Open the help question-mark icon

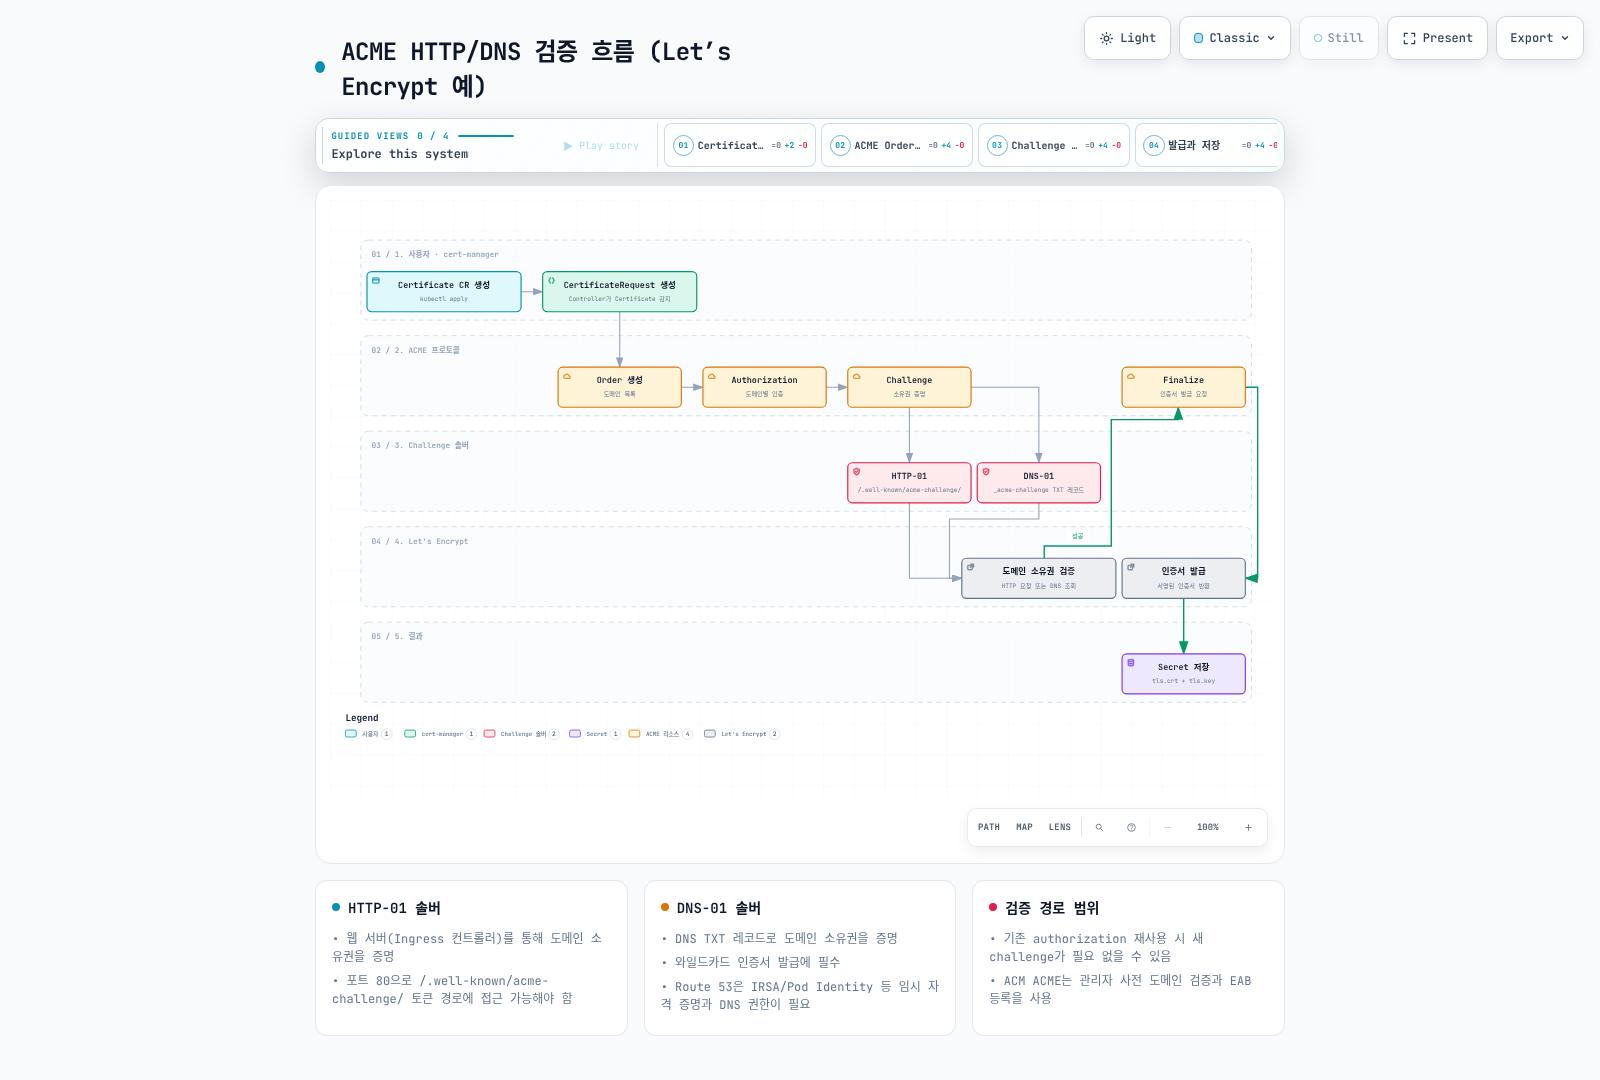pyautogui.click(x=1131, y=827)
